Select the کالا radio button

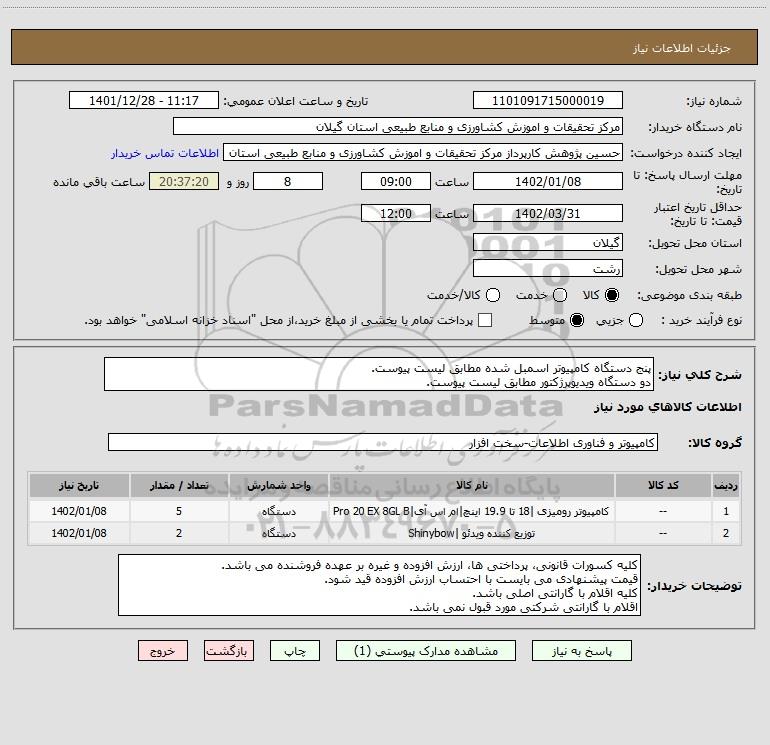point(612,295)
